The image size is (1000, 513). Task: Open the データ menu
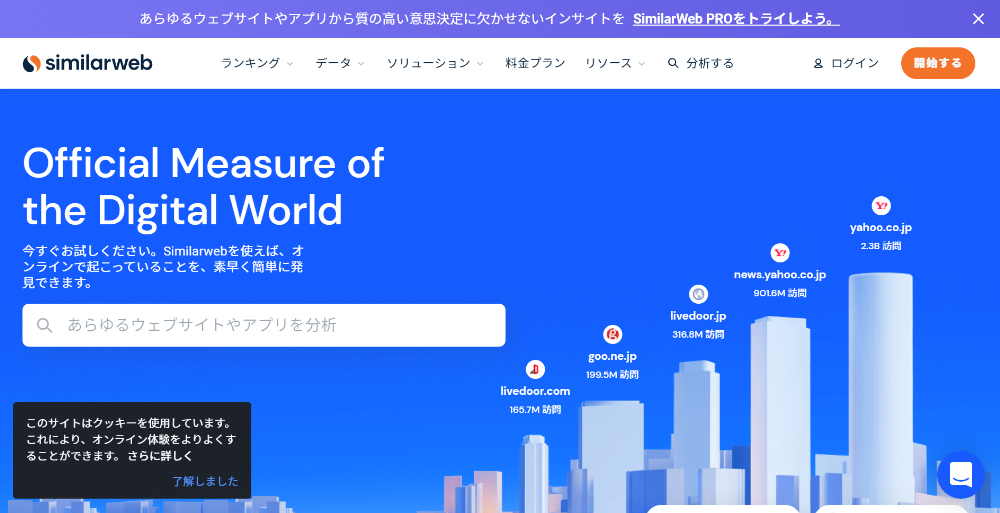[x=334, y=63]
